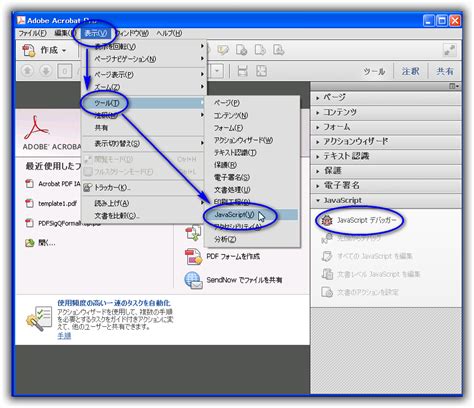Expand the 電子署名 section in right panel
Viewport: 474px width, 408px height.
386,186
